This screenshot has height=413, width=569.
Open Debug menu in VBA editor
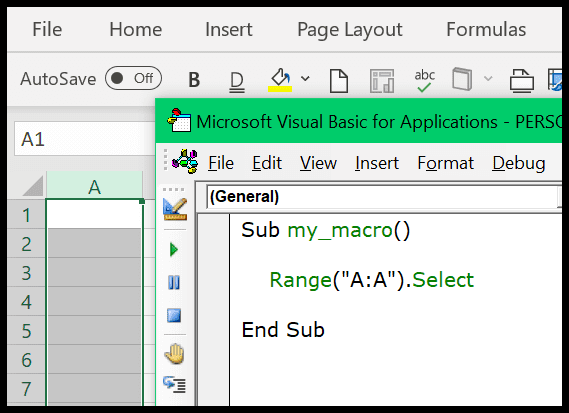click(x=519, y=163)
